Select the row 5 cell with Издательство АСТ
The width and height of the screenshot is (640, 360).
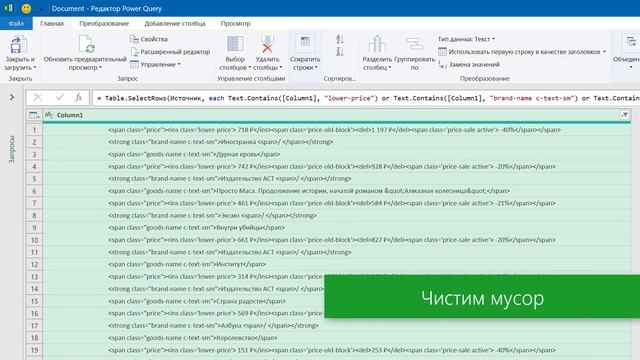337,179
